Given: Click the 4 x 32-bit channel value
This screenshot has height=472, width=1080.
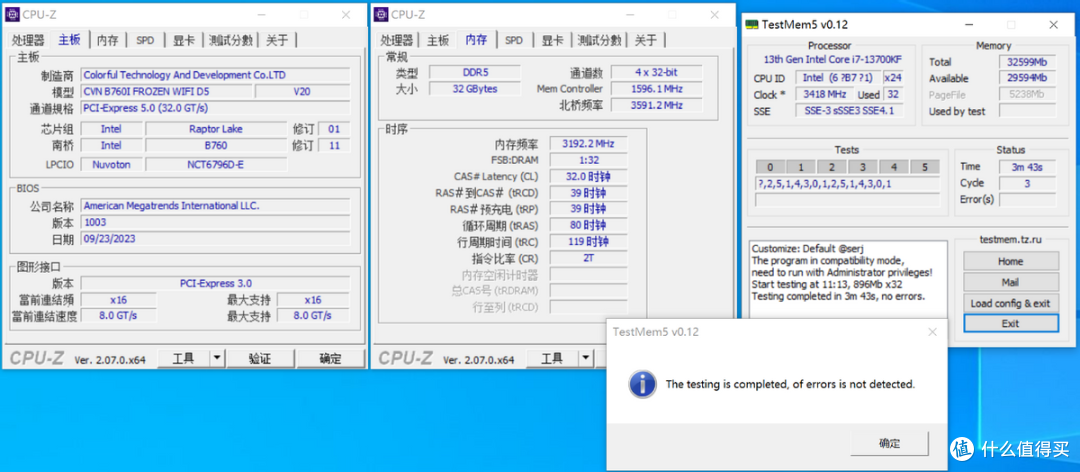Looking at the screenshot, I should 656,72.
